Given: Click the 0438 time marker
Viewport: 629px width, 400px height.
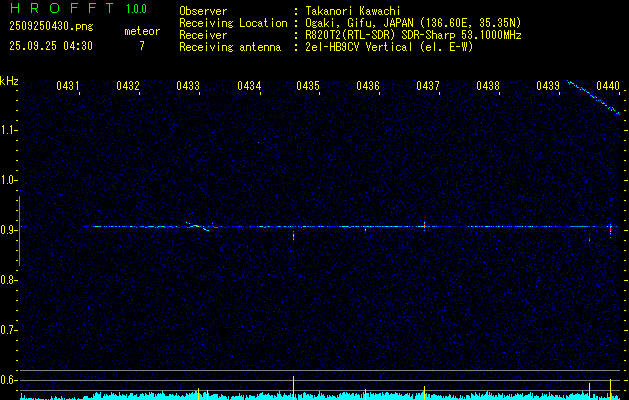Looking at the screenshot, I should tap(488, 85).
